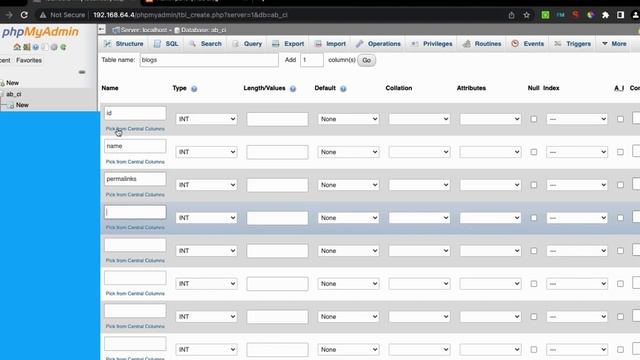Open Default dropdown for permalinks column
This screenshot has height=360, width=640.
tap(348, 185)
